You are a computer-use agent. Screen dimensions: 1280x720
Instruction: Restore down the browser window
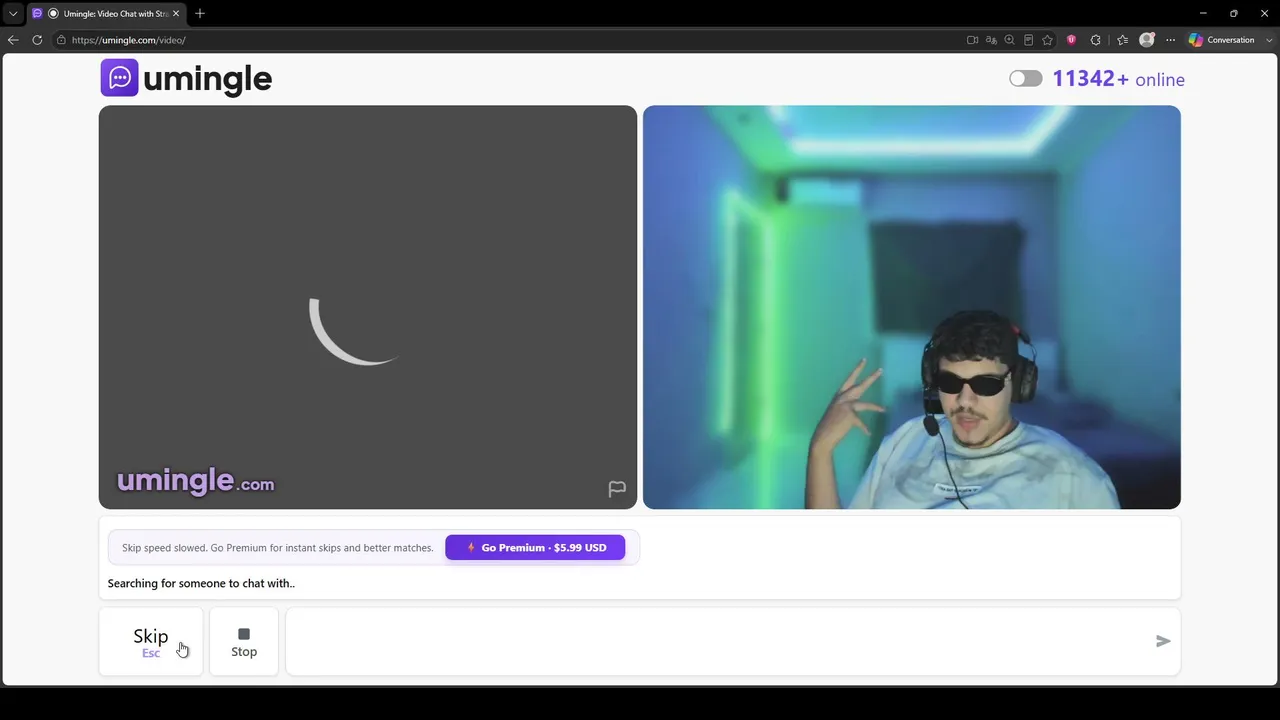1234,13
